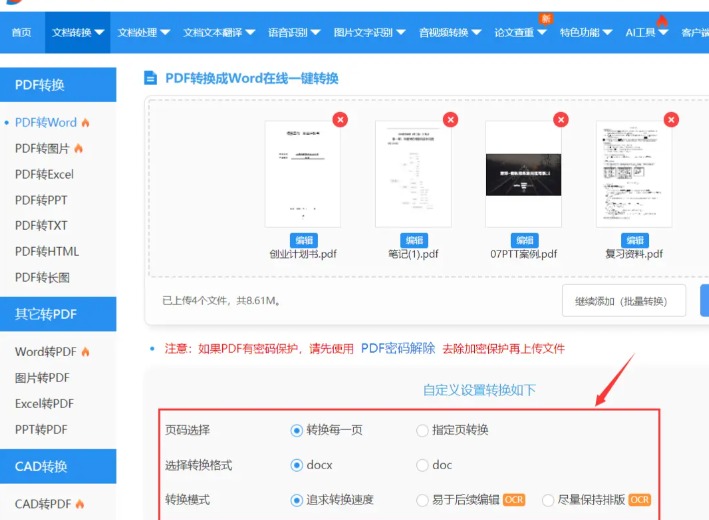This screenshot has height=520, width=709.
Task: Expand the 文档处理 dropdown menu
Action: point(143,33)
